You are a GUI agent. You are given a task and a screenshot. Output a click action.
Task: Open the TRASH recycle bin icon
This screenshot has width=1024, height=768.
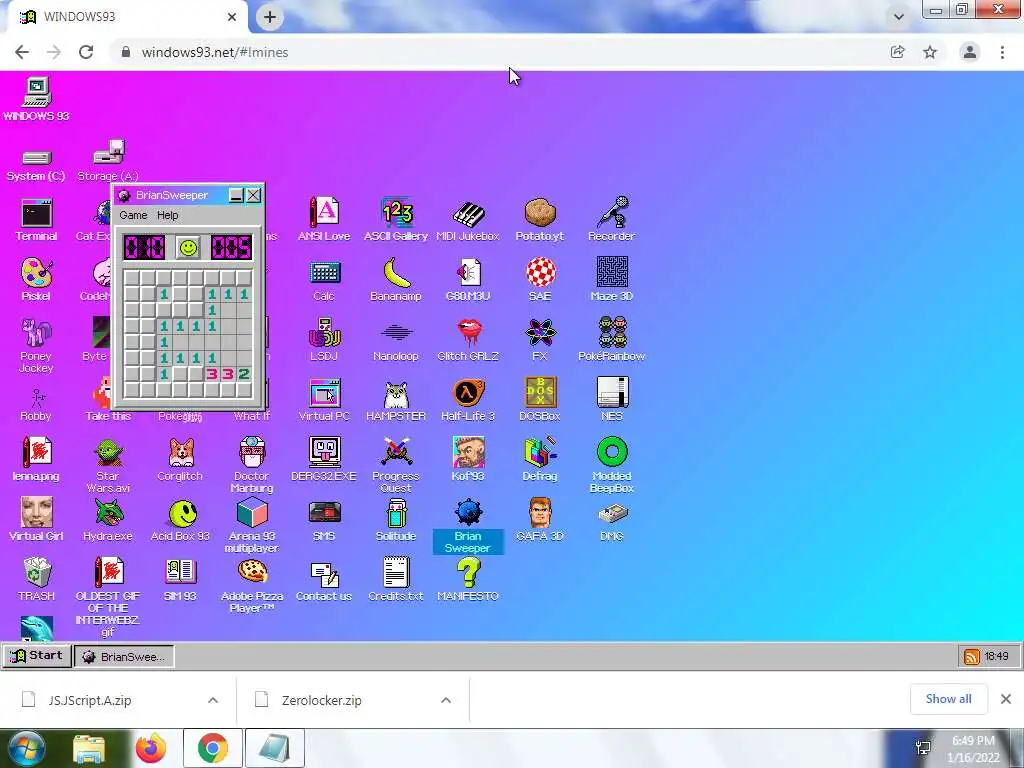point(37,573)
